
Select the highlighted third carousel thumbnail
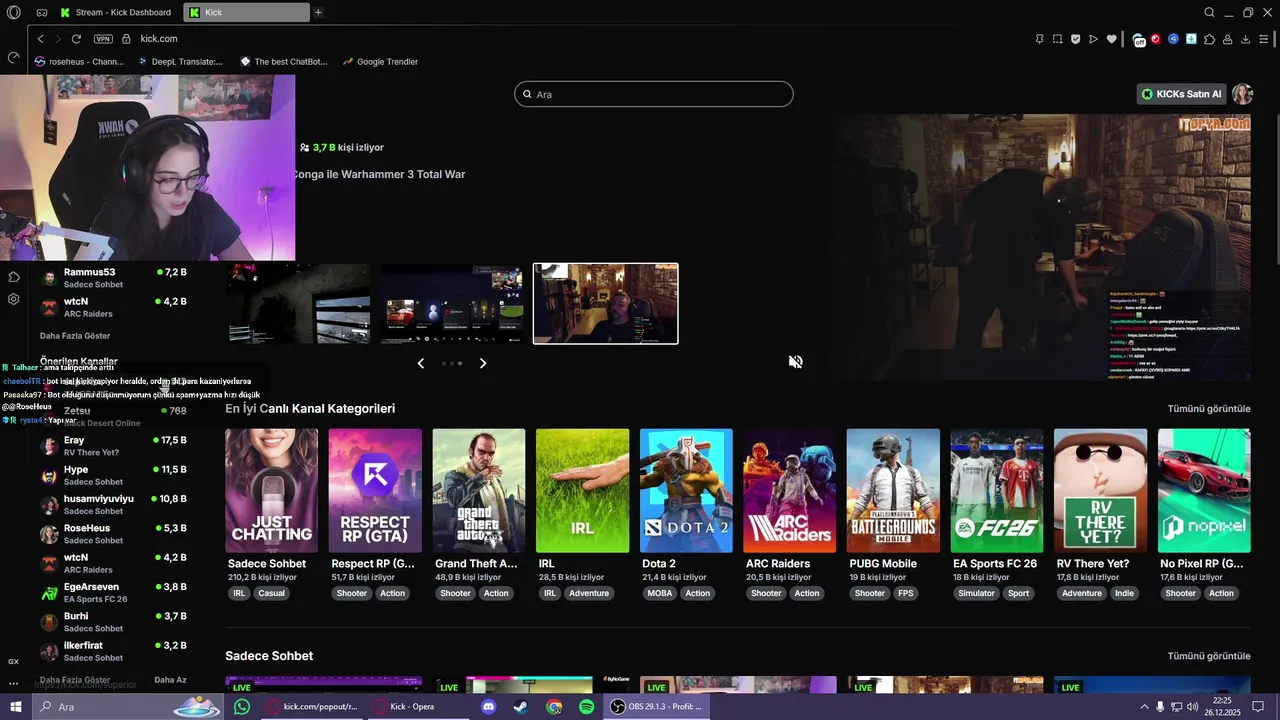(x=606, y=304)
